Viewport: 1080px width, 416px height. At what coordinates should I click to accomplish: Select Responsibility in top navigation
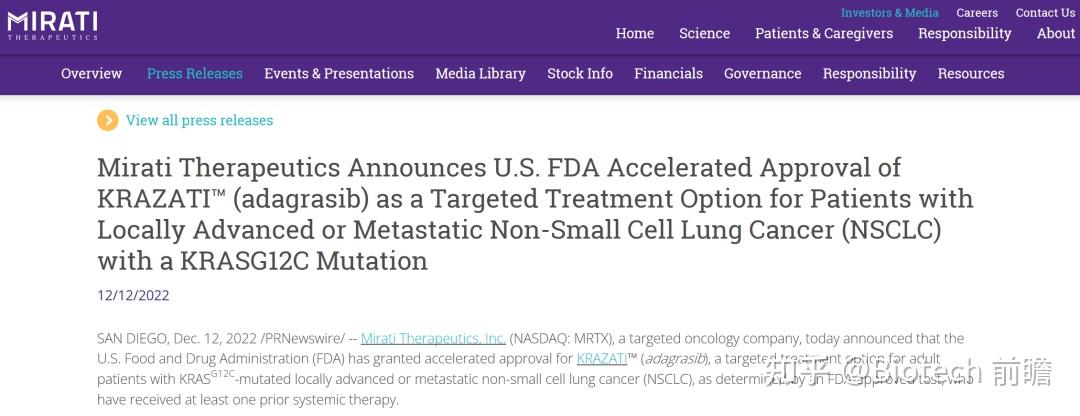[964, 34]
